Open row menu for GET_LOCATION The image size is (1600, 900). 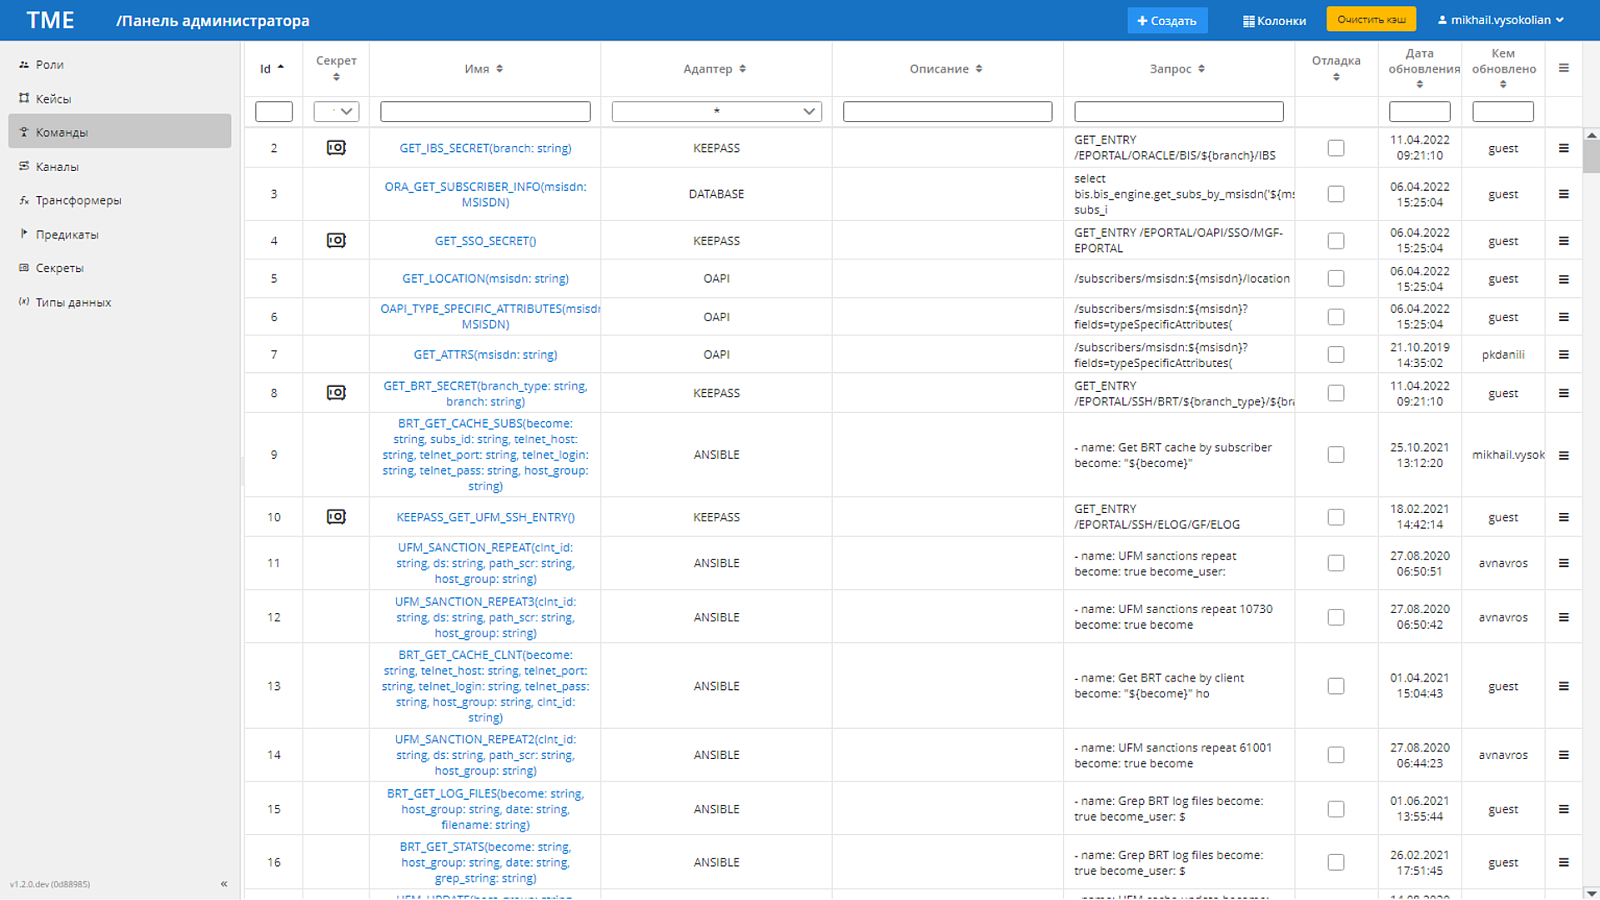[1563, 279]
